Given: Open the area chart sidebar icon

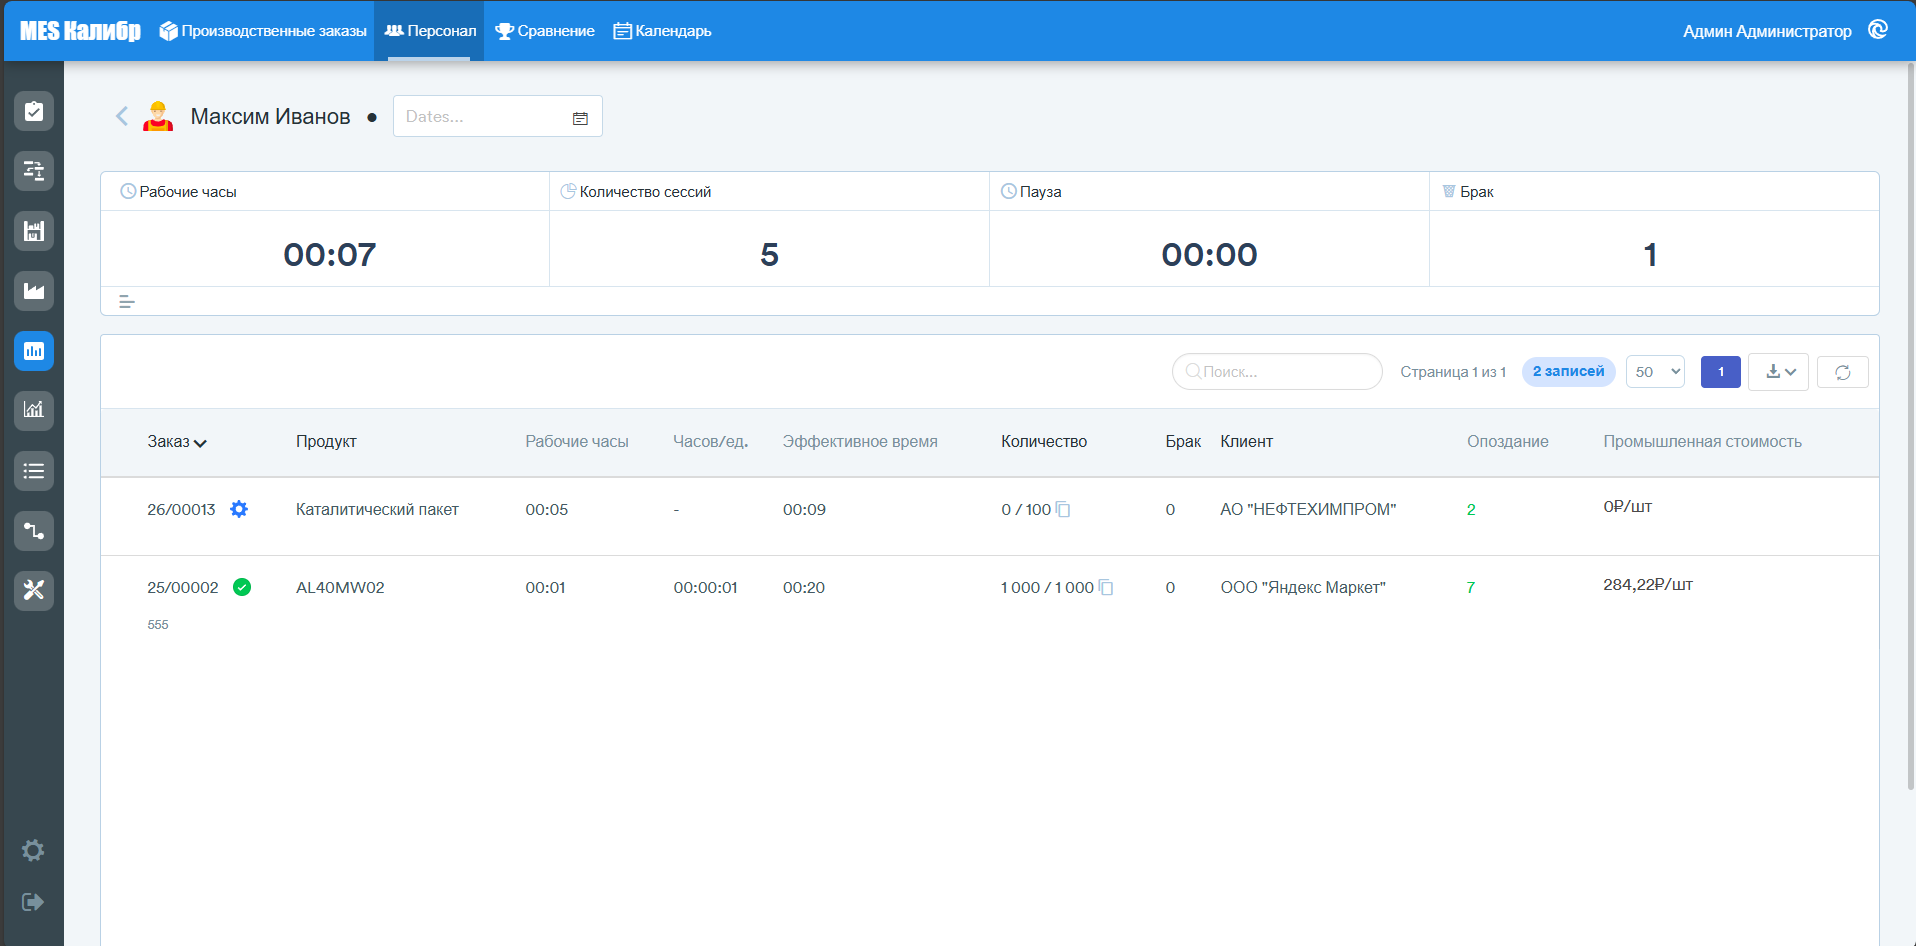Looking at the screenshot, I should pos(34,291).
